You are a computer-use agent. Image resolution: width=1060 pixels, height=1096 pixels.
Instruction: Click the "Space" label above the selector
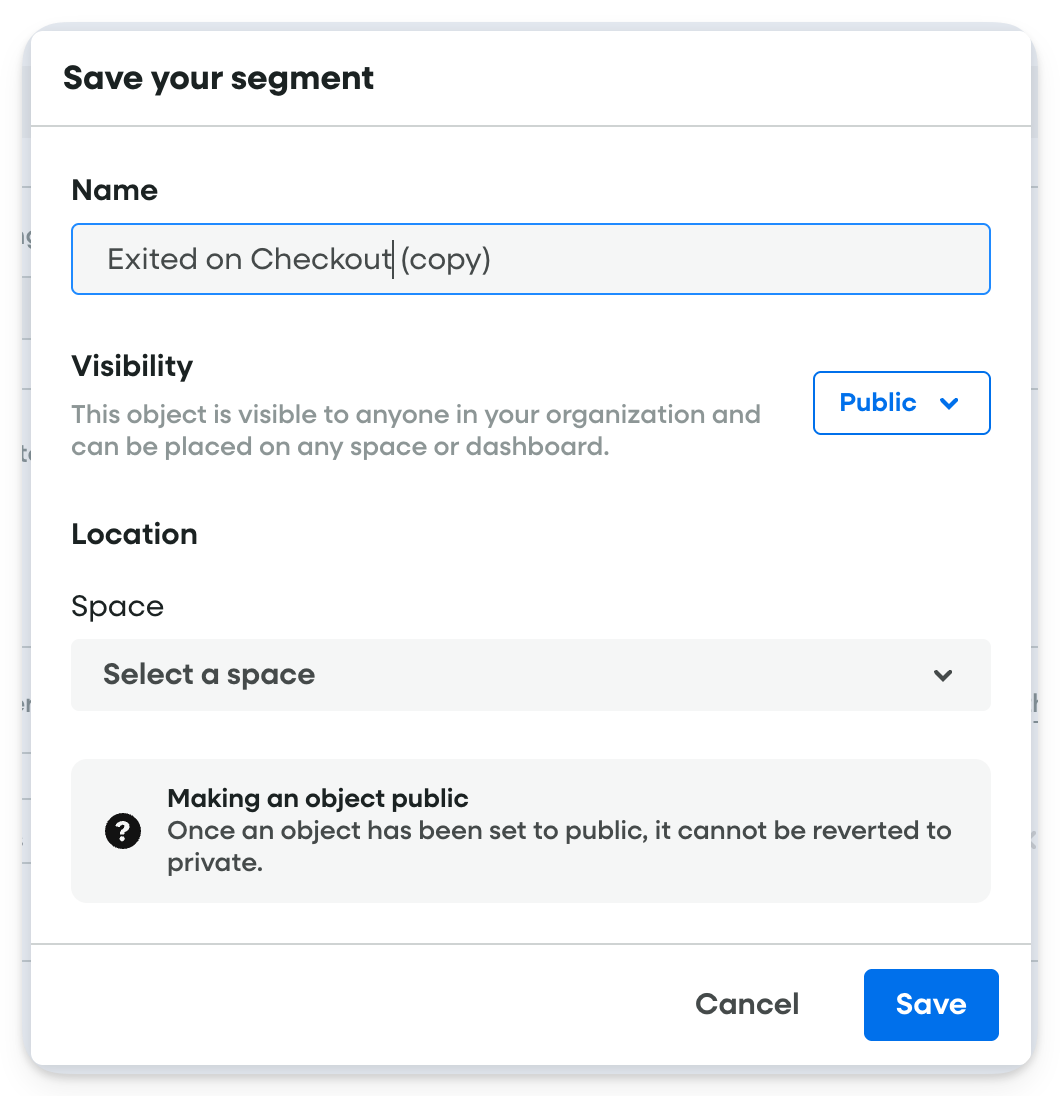coord(117,606)
